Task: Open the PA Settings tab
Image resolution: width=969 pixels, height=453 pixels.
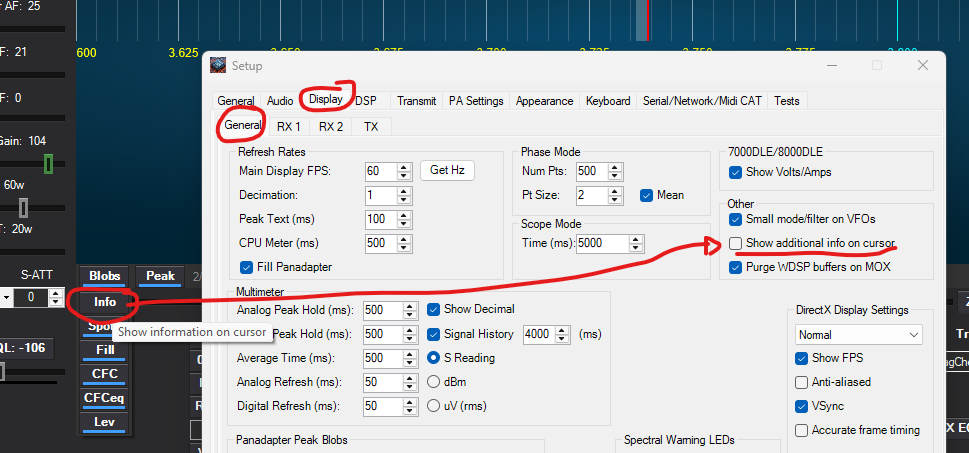Action: [x=476, y=101]
